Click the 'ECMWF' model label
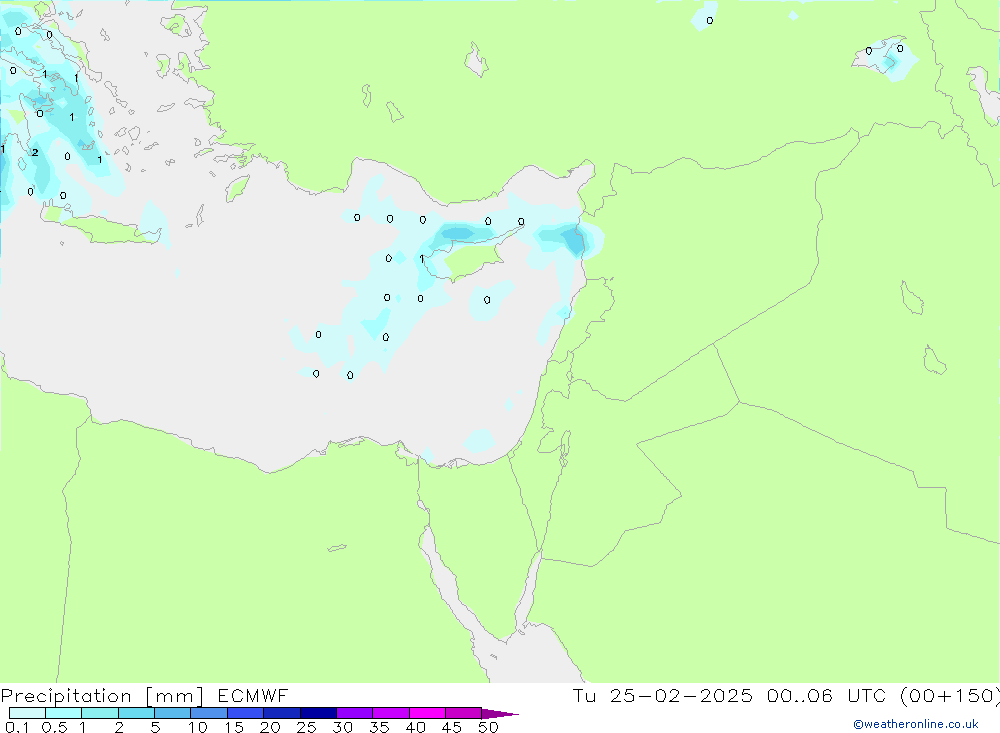Screen dimensions: 1000x733 [253, 696]
